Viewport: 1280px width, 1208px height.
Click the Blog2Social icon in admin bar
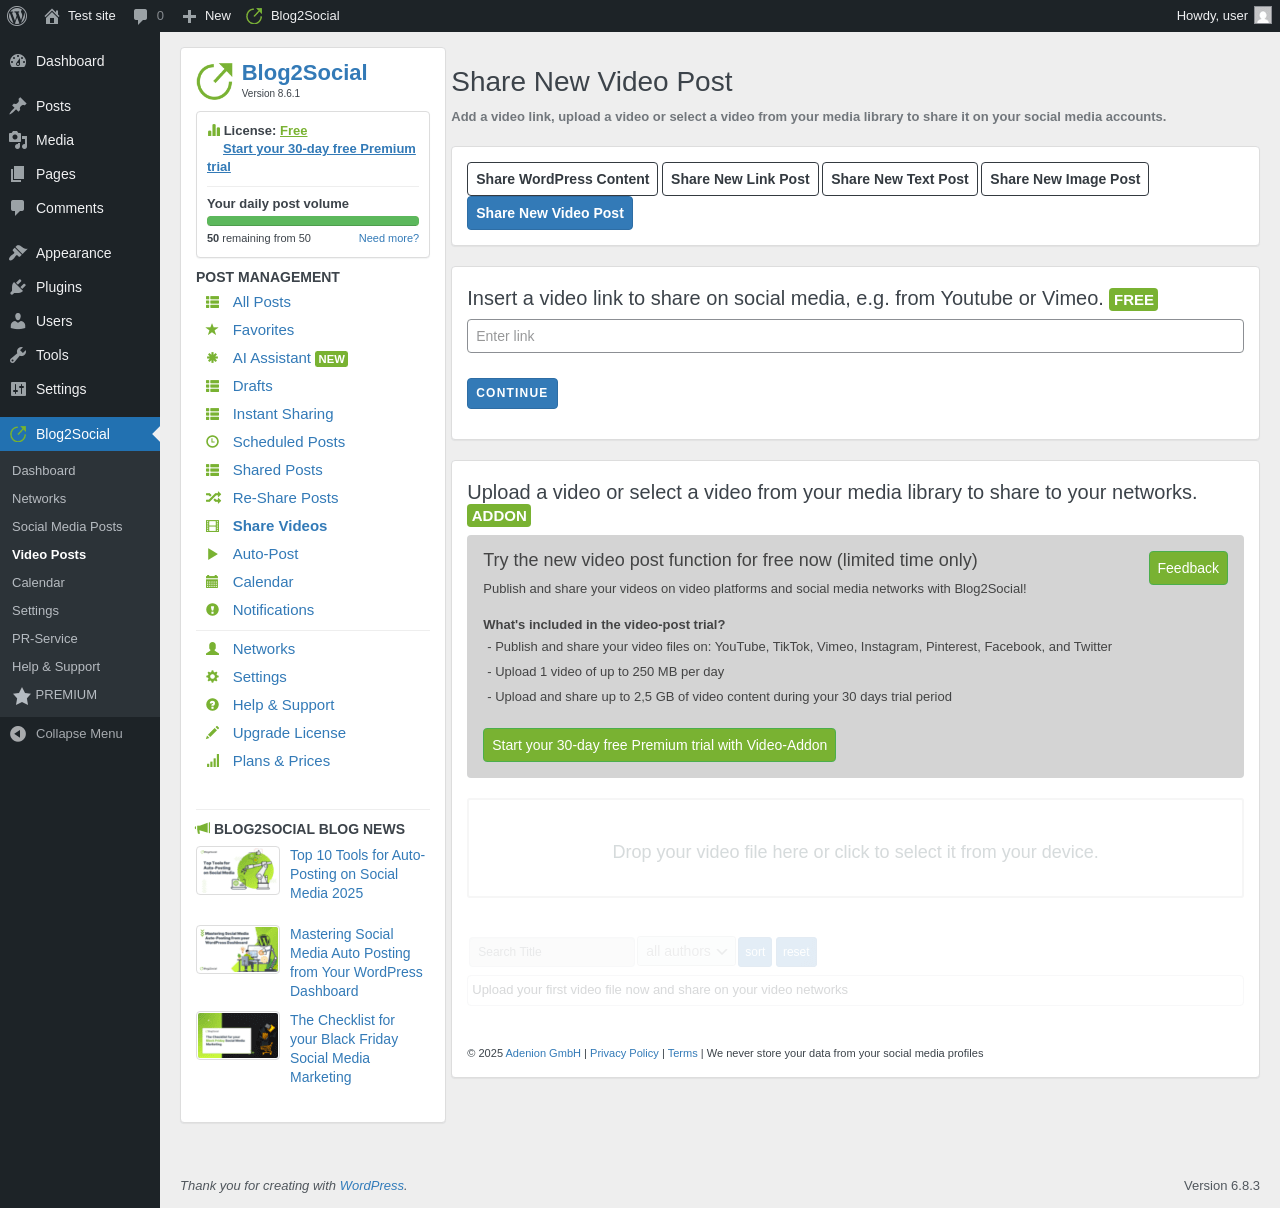pyautogui.click(x=254, y=16)
